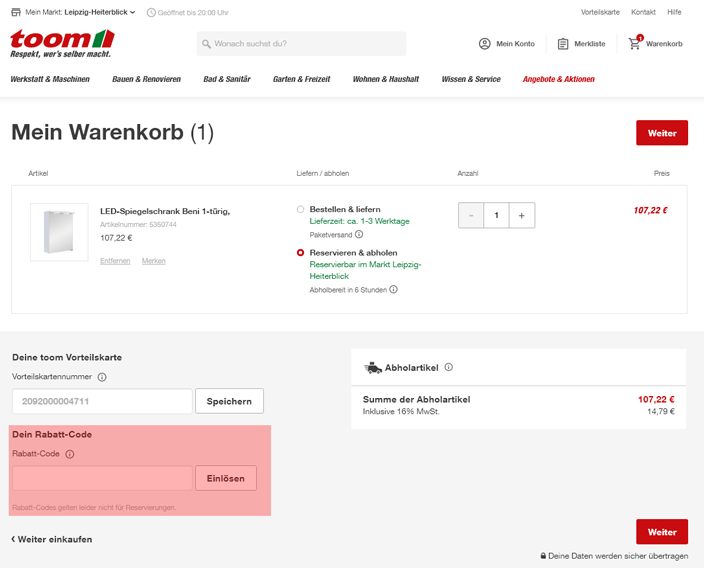Open the Kontakt link
The height and width of the screenshot is (568, 704).
(643, 12)
